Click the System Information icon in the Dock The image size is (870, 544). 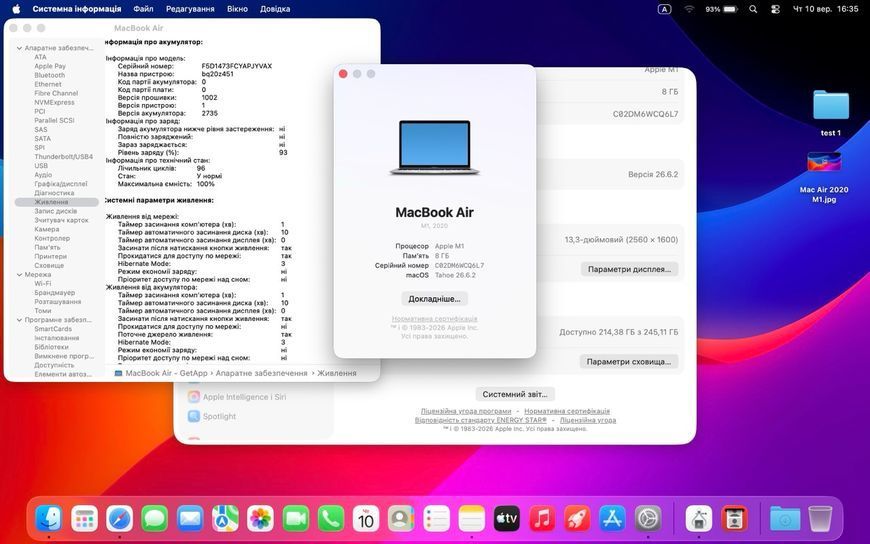(699, 520)
